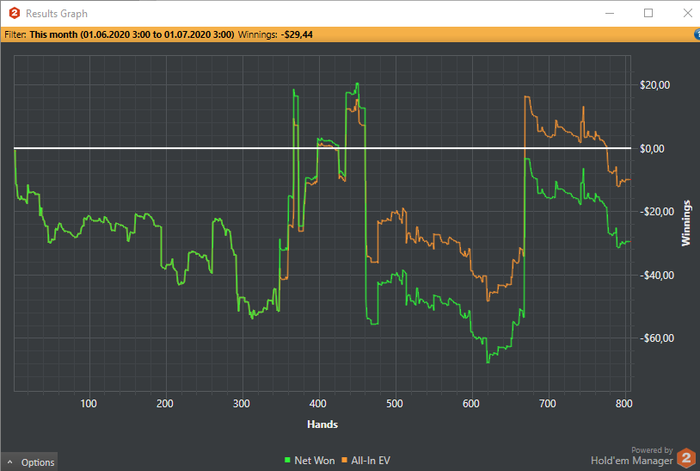Click the vertical Winnings axis title
The width and height of the screenshot is (700, 471).
pyautogui.click(x=686, y=223)
